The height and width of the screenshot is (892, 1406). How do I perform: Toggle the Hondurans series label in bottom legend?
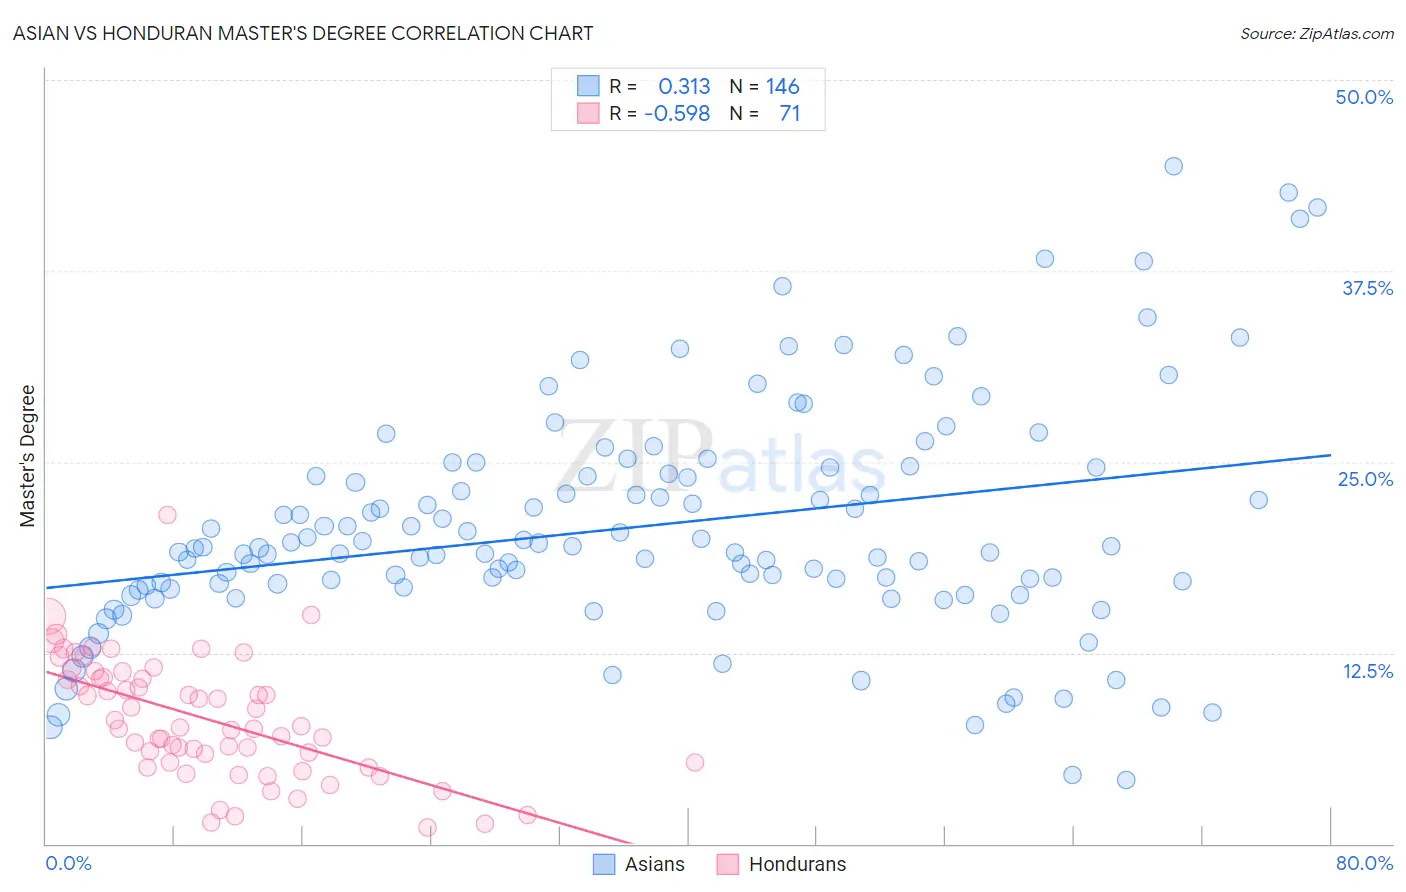click(797, 864)
